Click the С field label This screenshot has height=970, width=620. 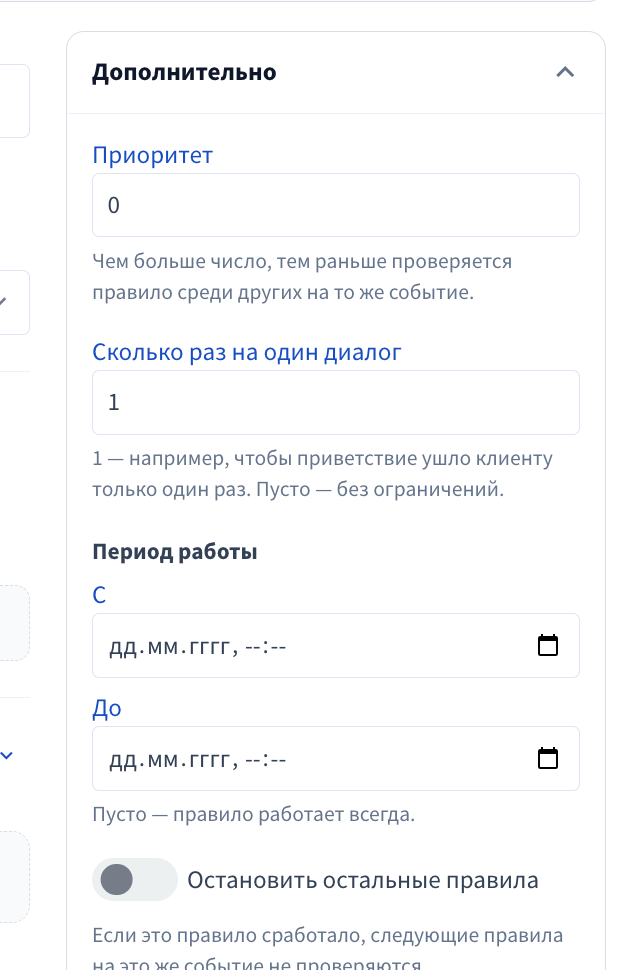tap(99, 595)
